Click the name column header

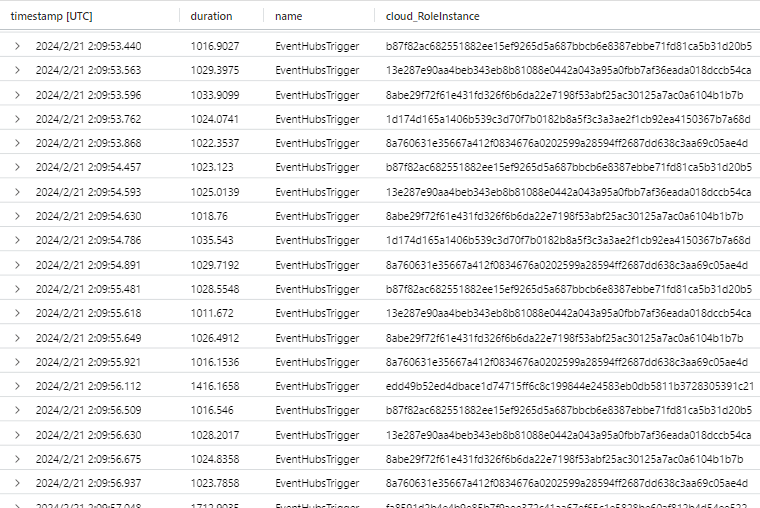coord(288,16)
